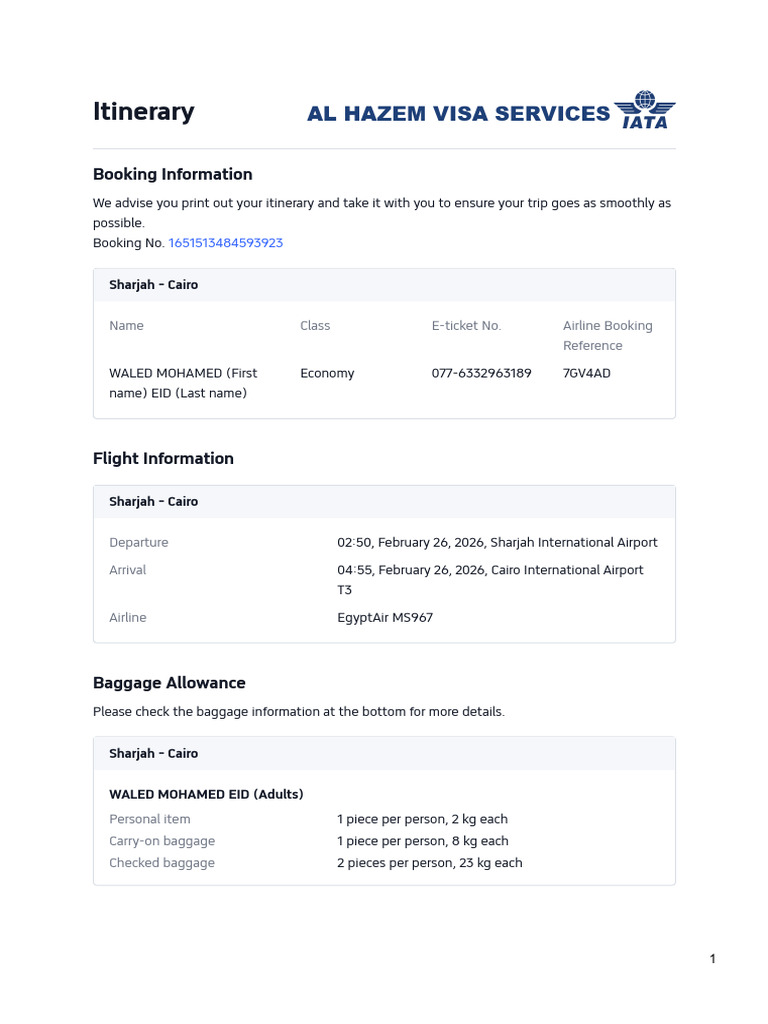Select airline booking reference 7GV4AD
768x1024 pixels.
[586, 374]
